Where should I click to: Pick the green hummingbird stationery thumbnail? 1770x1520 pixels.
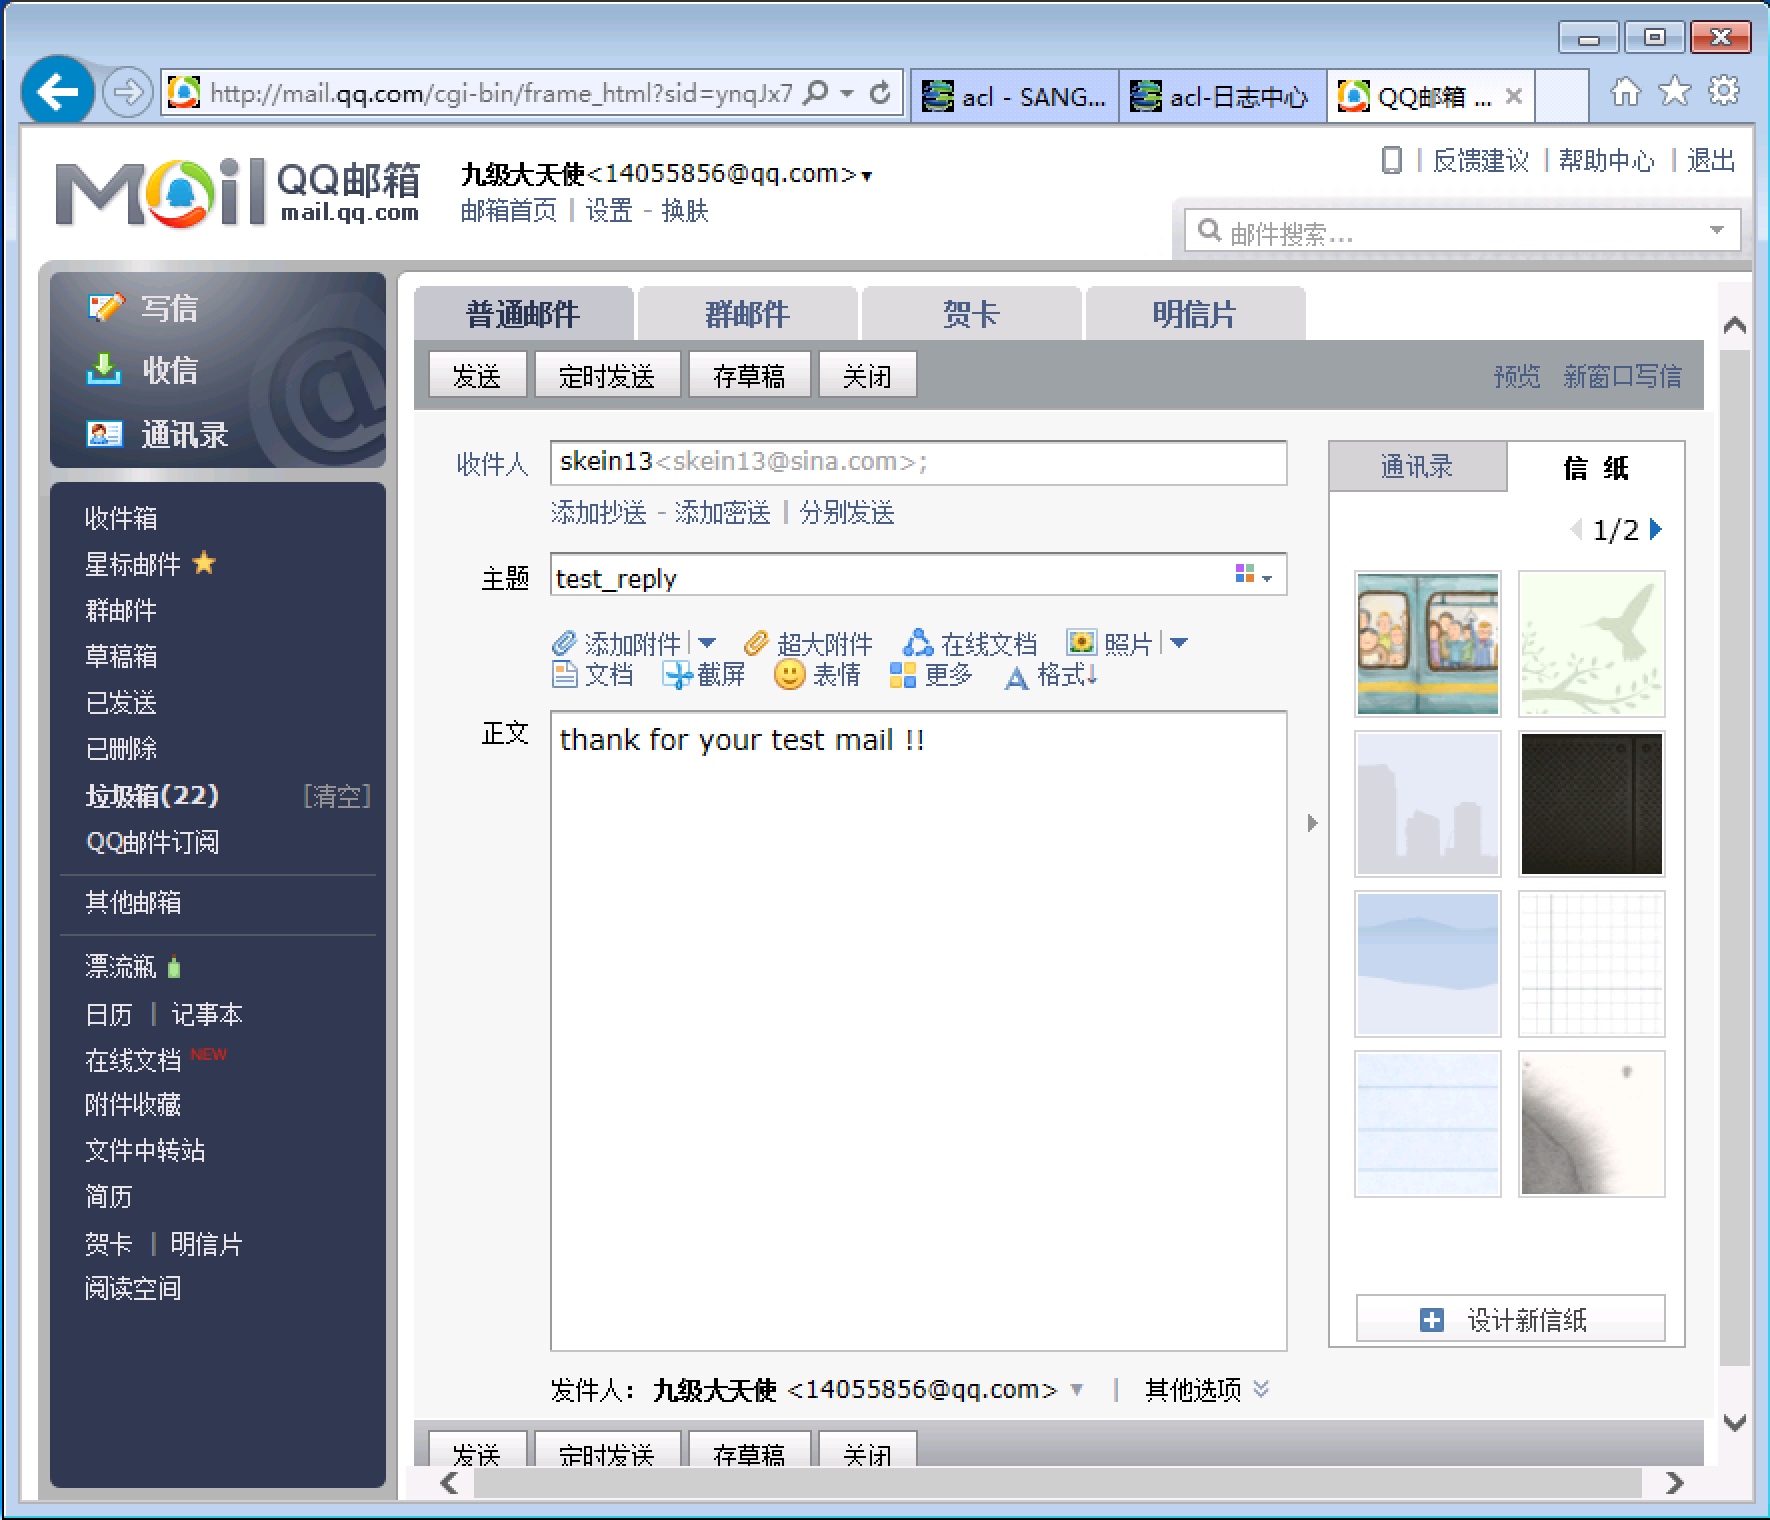1592,644
